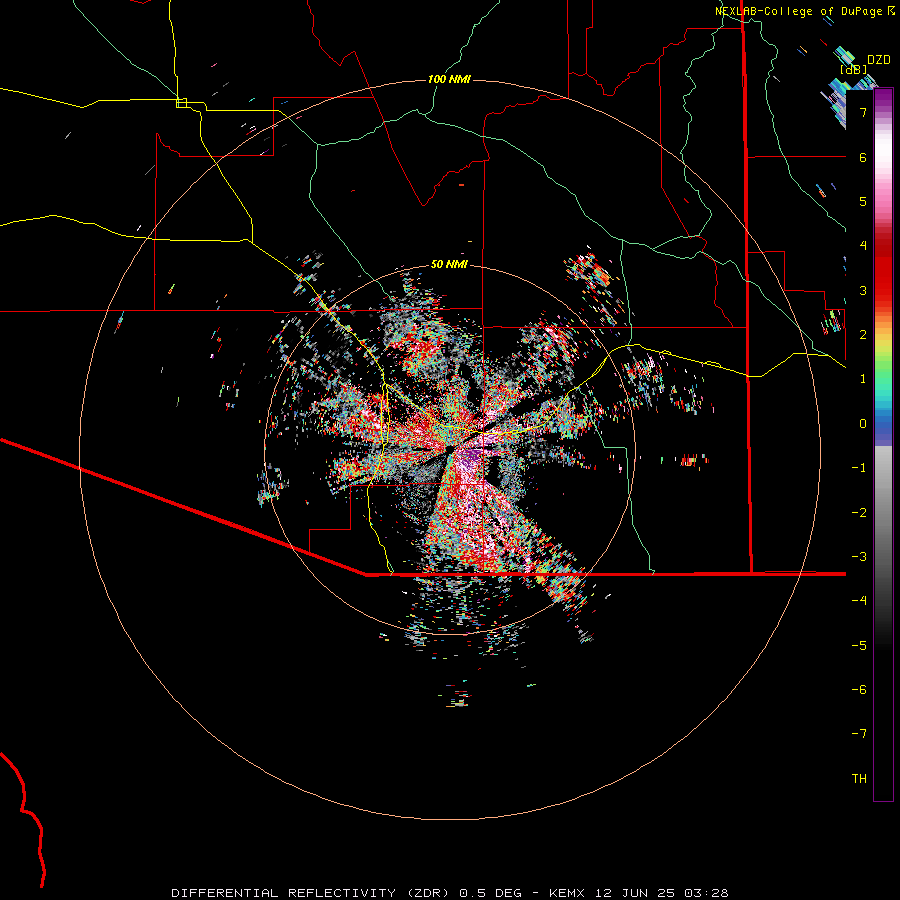This screenshot has width=900, height=900.
Task: Click the 4 value on the color scale
Action: [x=863, y=246]
